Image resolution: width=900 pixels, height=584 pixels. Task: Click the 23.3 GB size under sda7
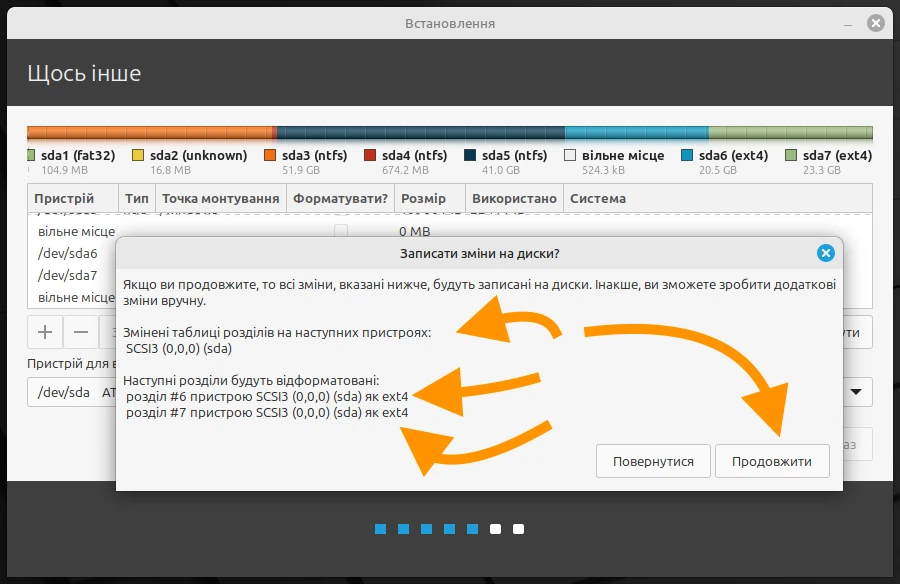821,171
